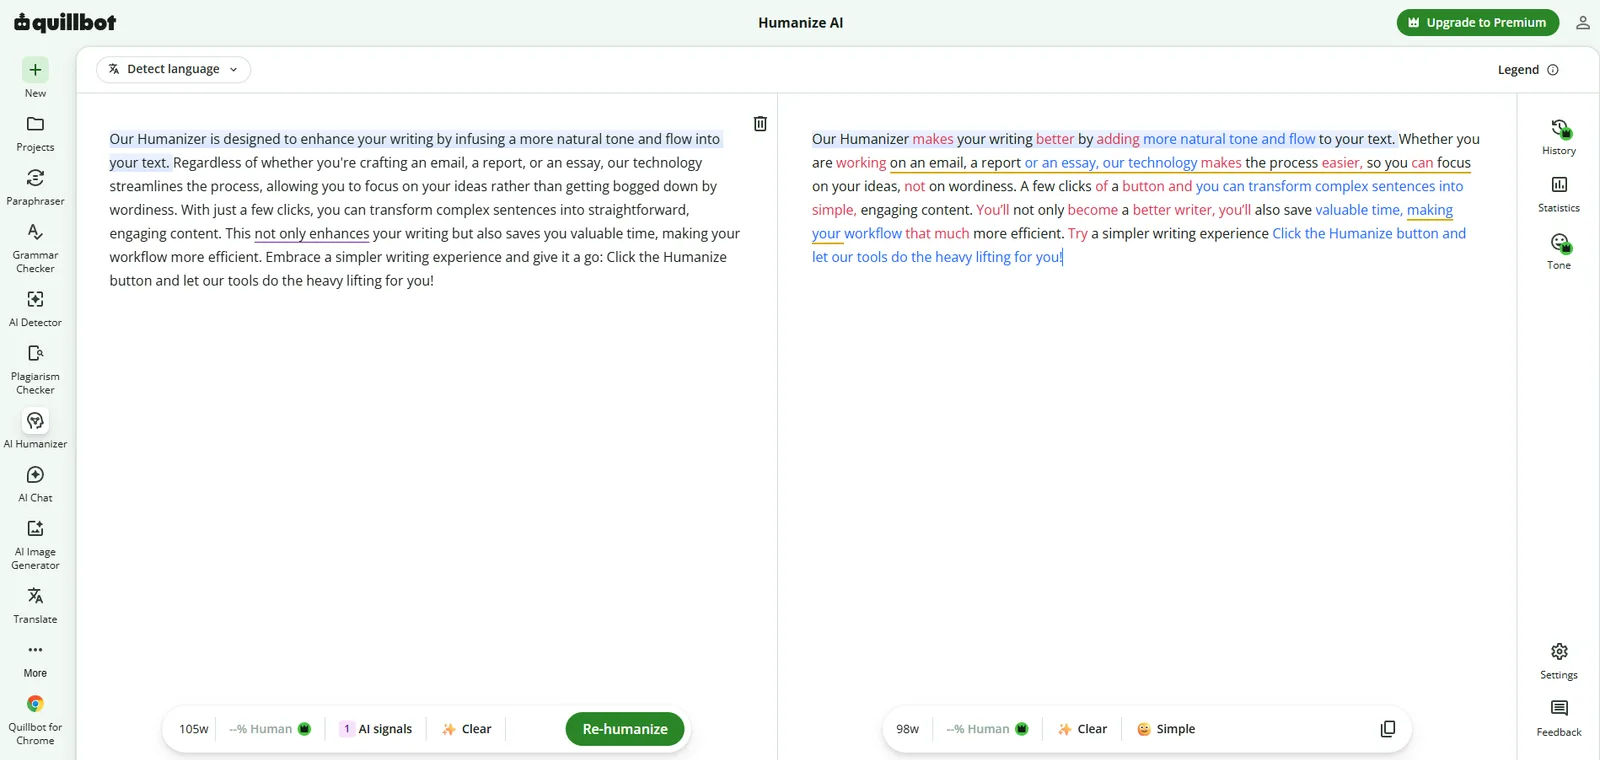
Task: Open the Plagiarism Checker
Action: click(35, 369)
